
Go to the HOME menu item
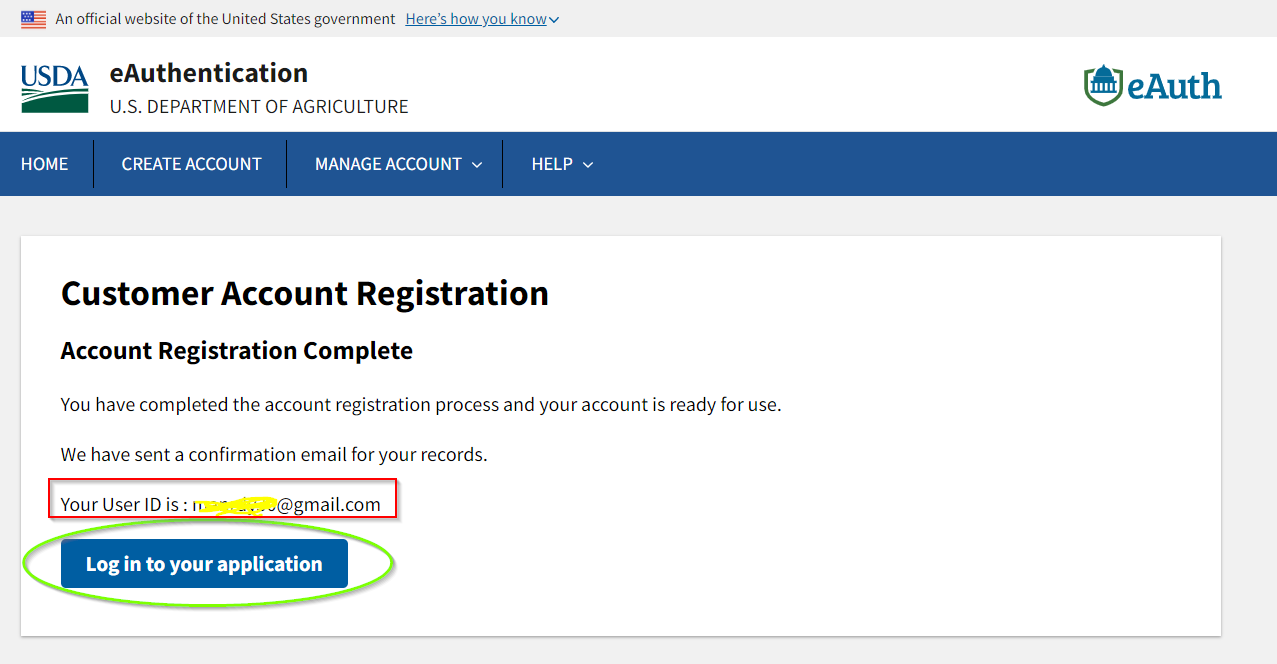[x=45, y=164]
